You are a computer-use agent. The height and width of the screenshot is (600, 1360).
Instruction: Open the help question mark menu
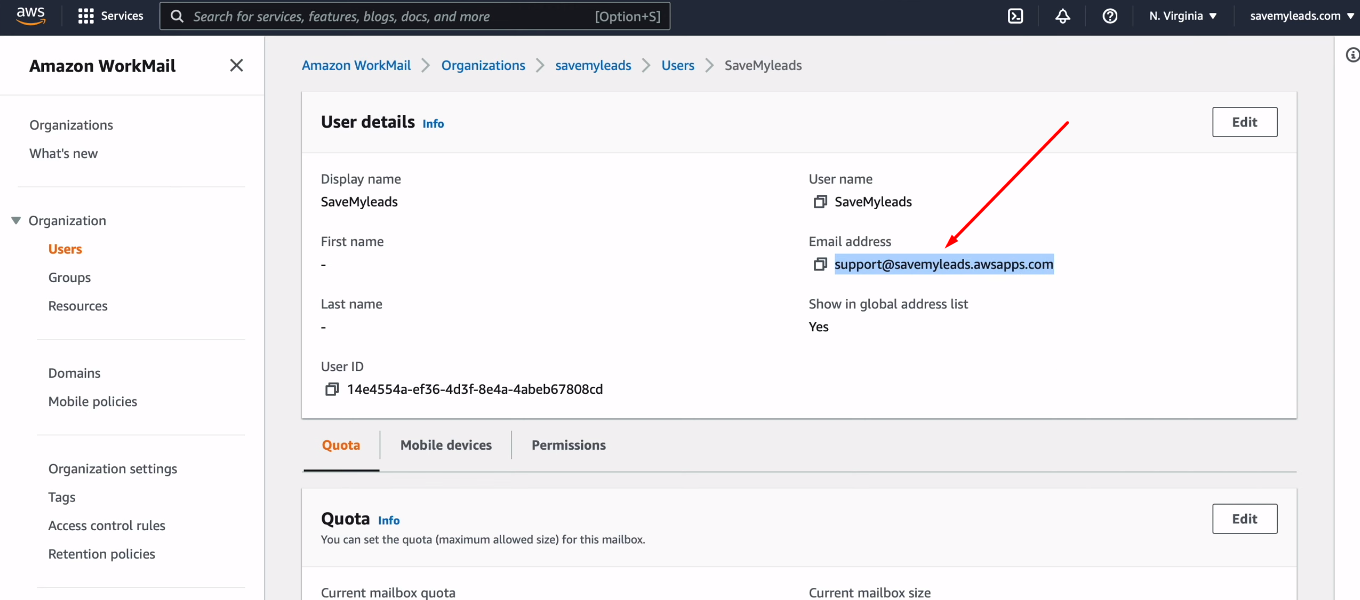point(1110,16)
